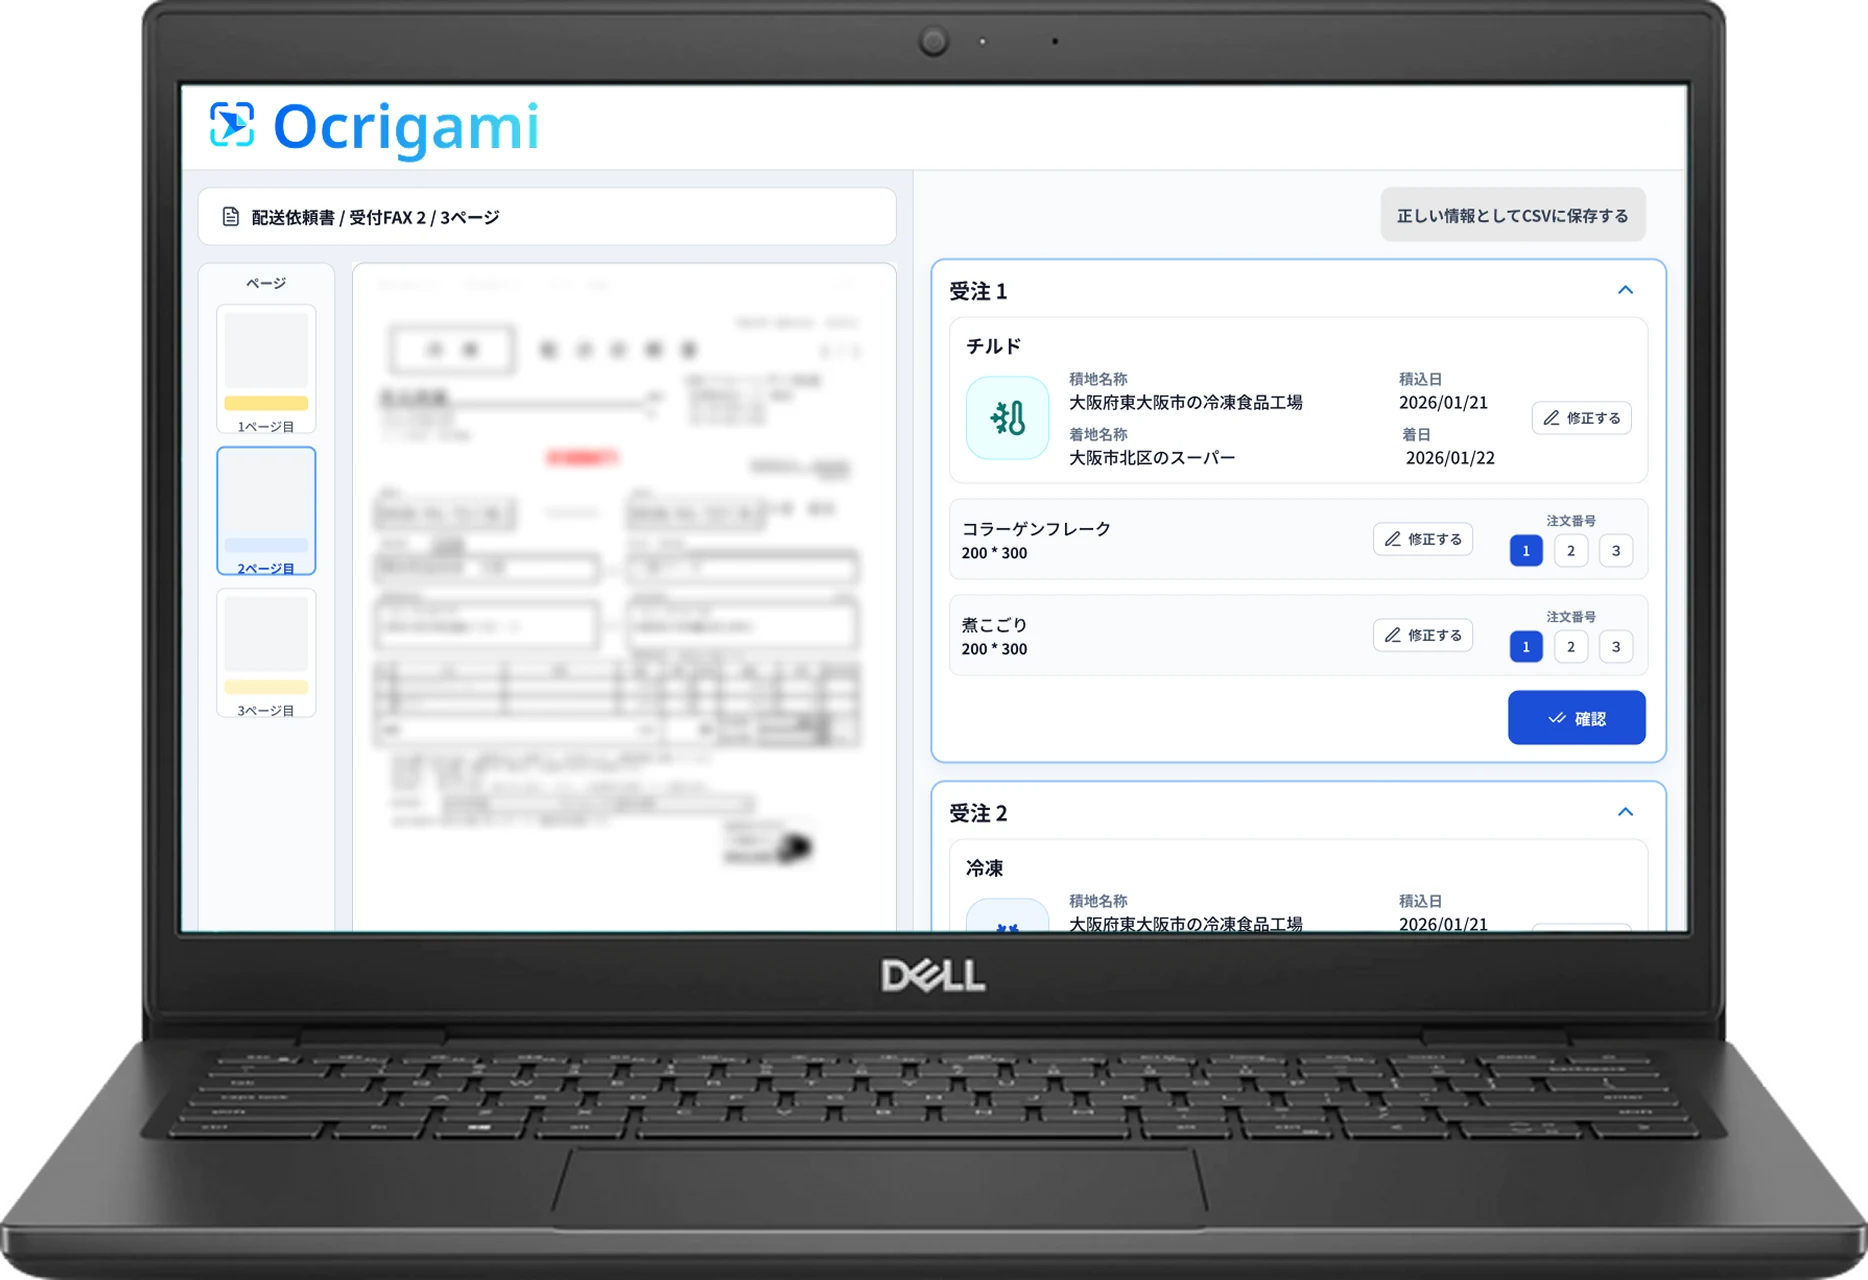Click the チルド heading
This screenshot has width=1868, height=1280.
pos(993,346)
